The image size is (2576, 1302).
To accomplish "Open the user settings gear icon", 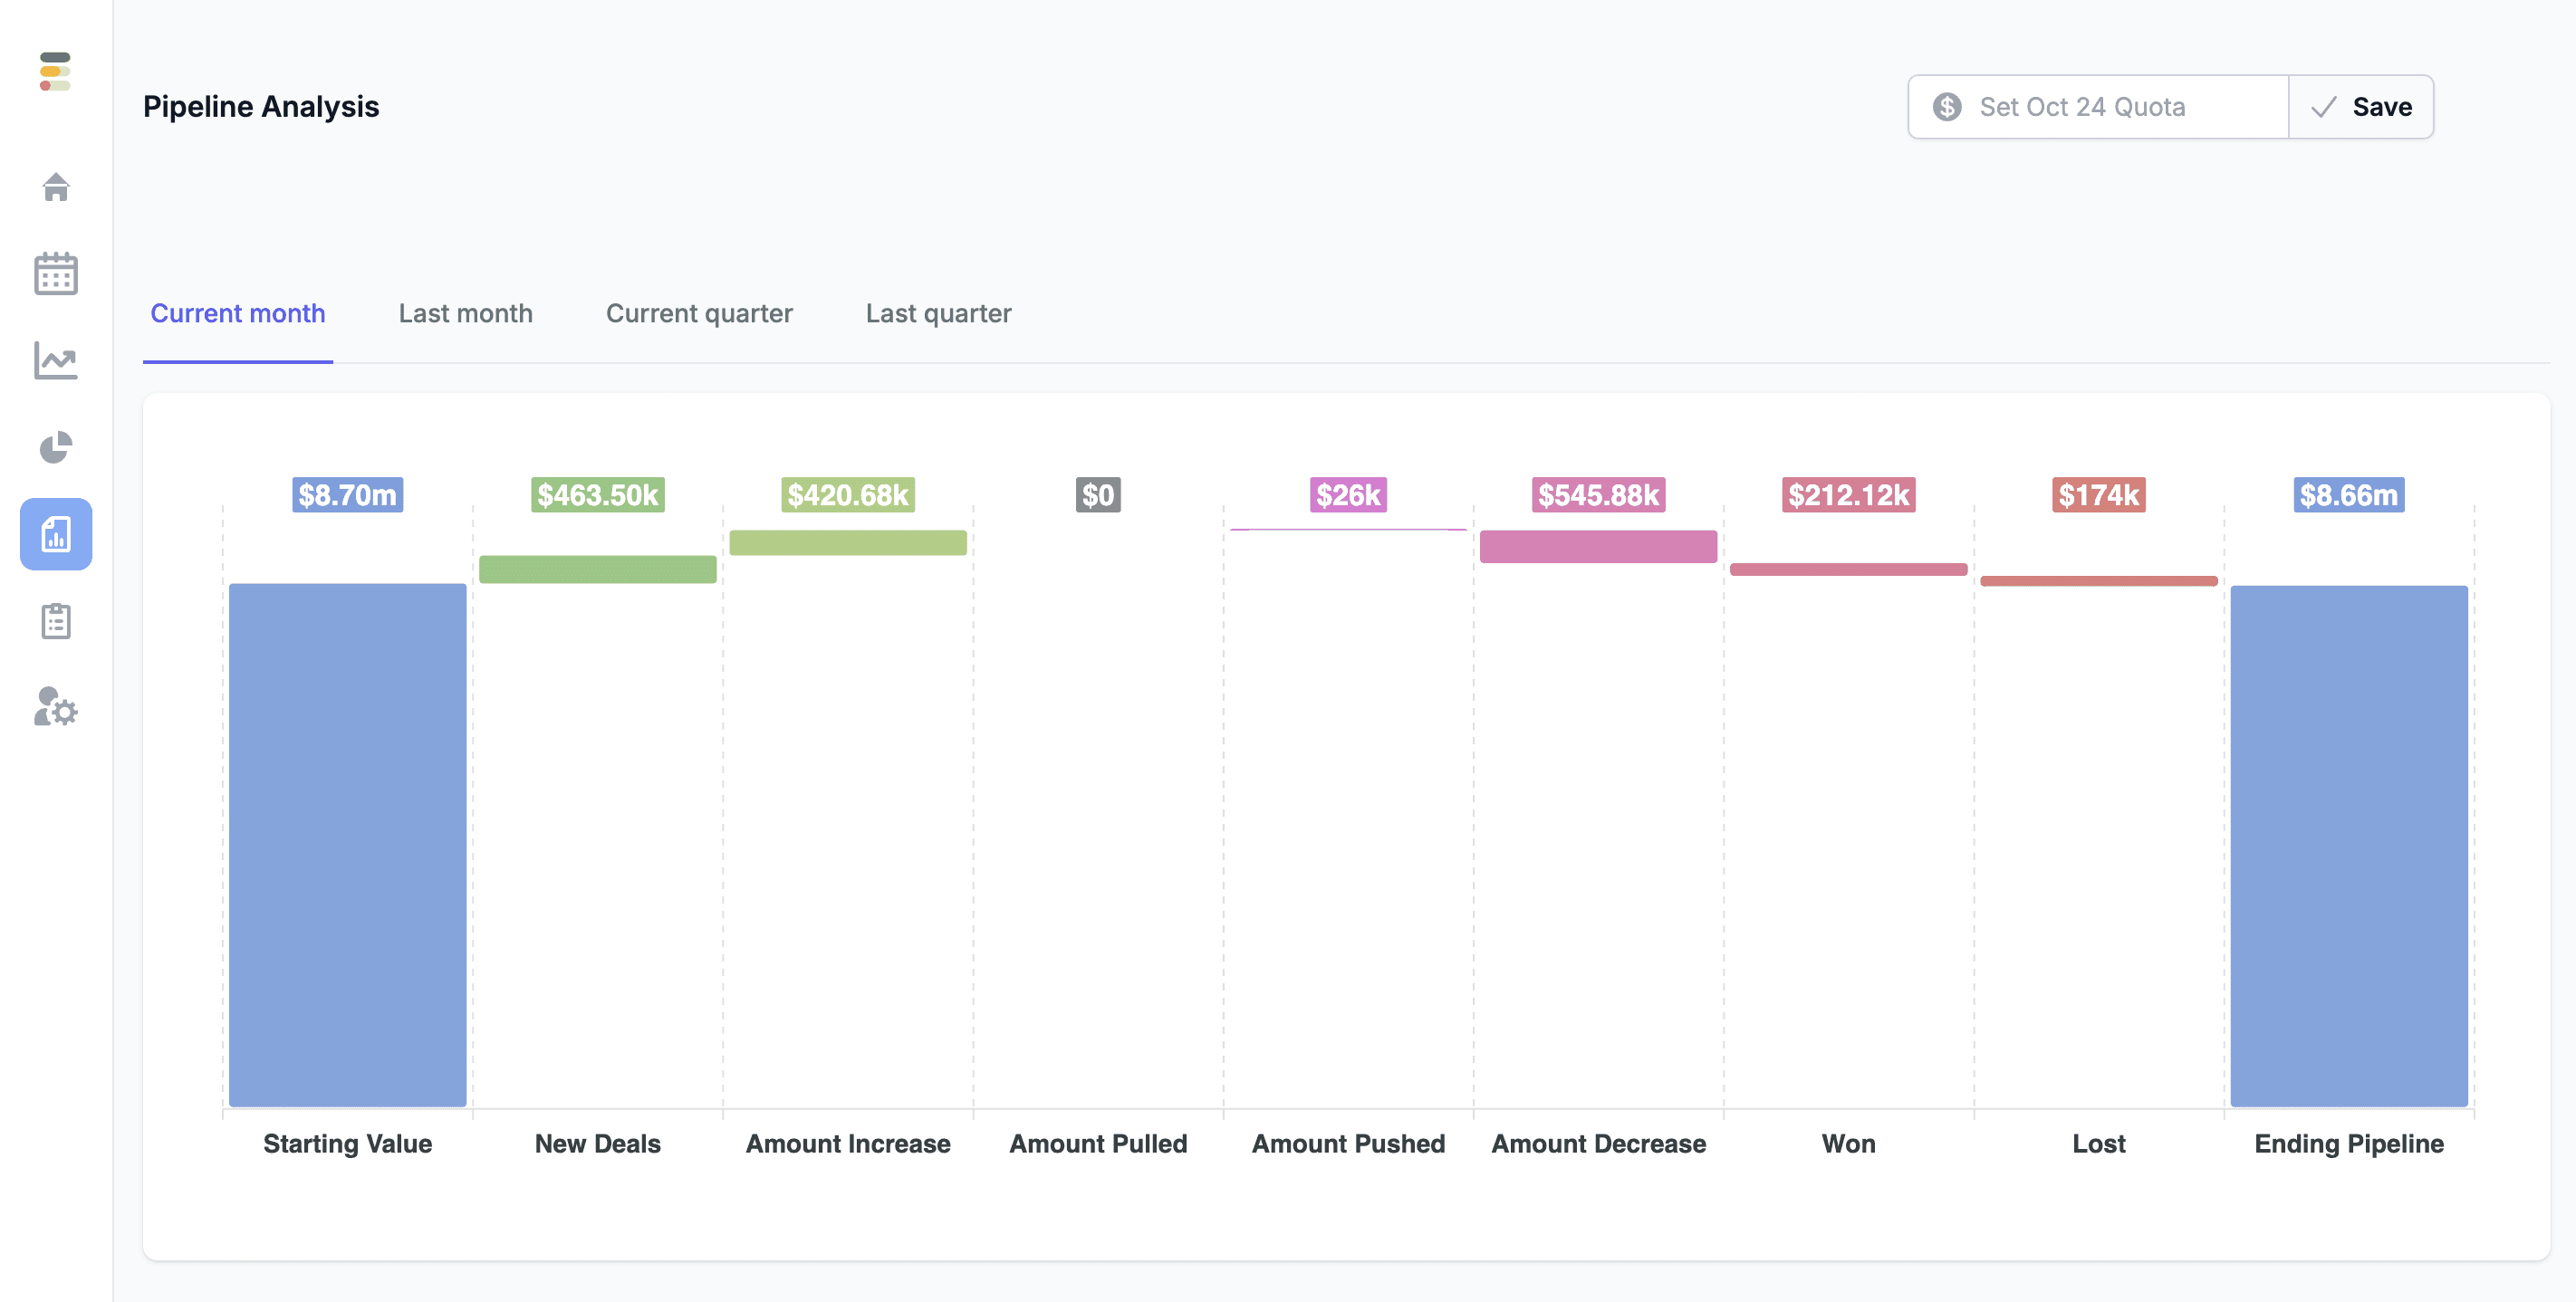I will [56, 707].
